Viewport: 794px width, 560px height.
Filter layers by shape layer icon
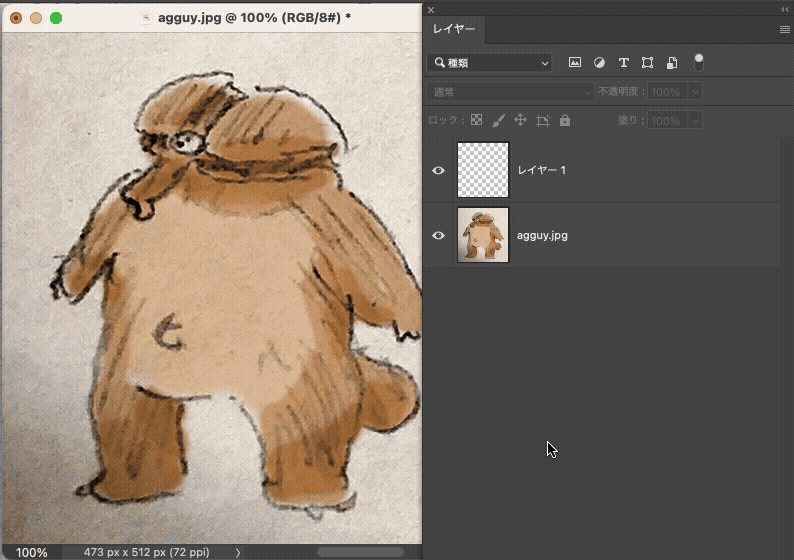[x=647, y=62]
